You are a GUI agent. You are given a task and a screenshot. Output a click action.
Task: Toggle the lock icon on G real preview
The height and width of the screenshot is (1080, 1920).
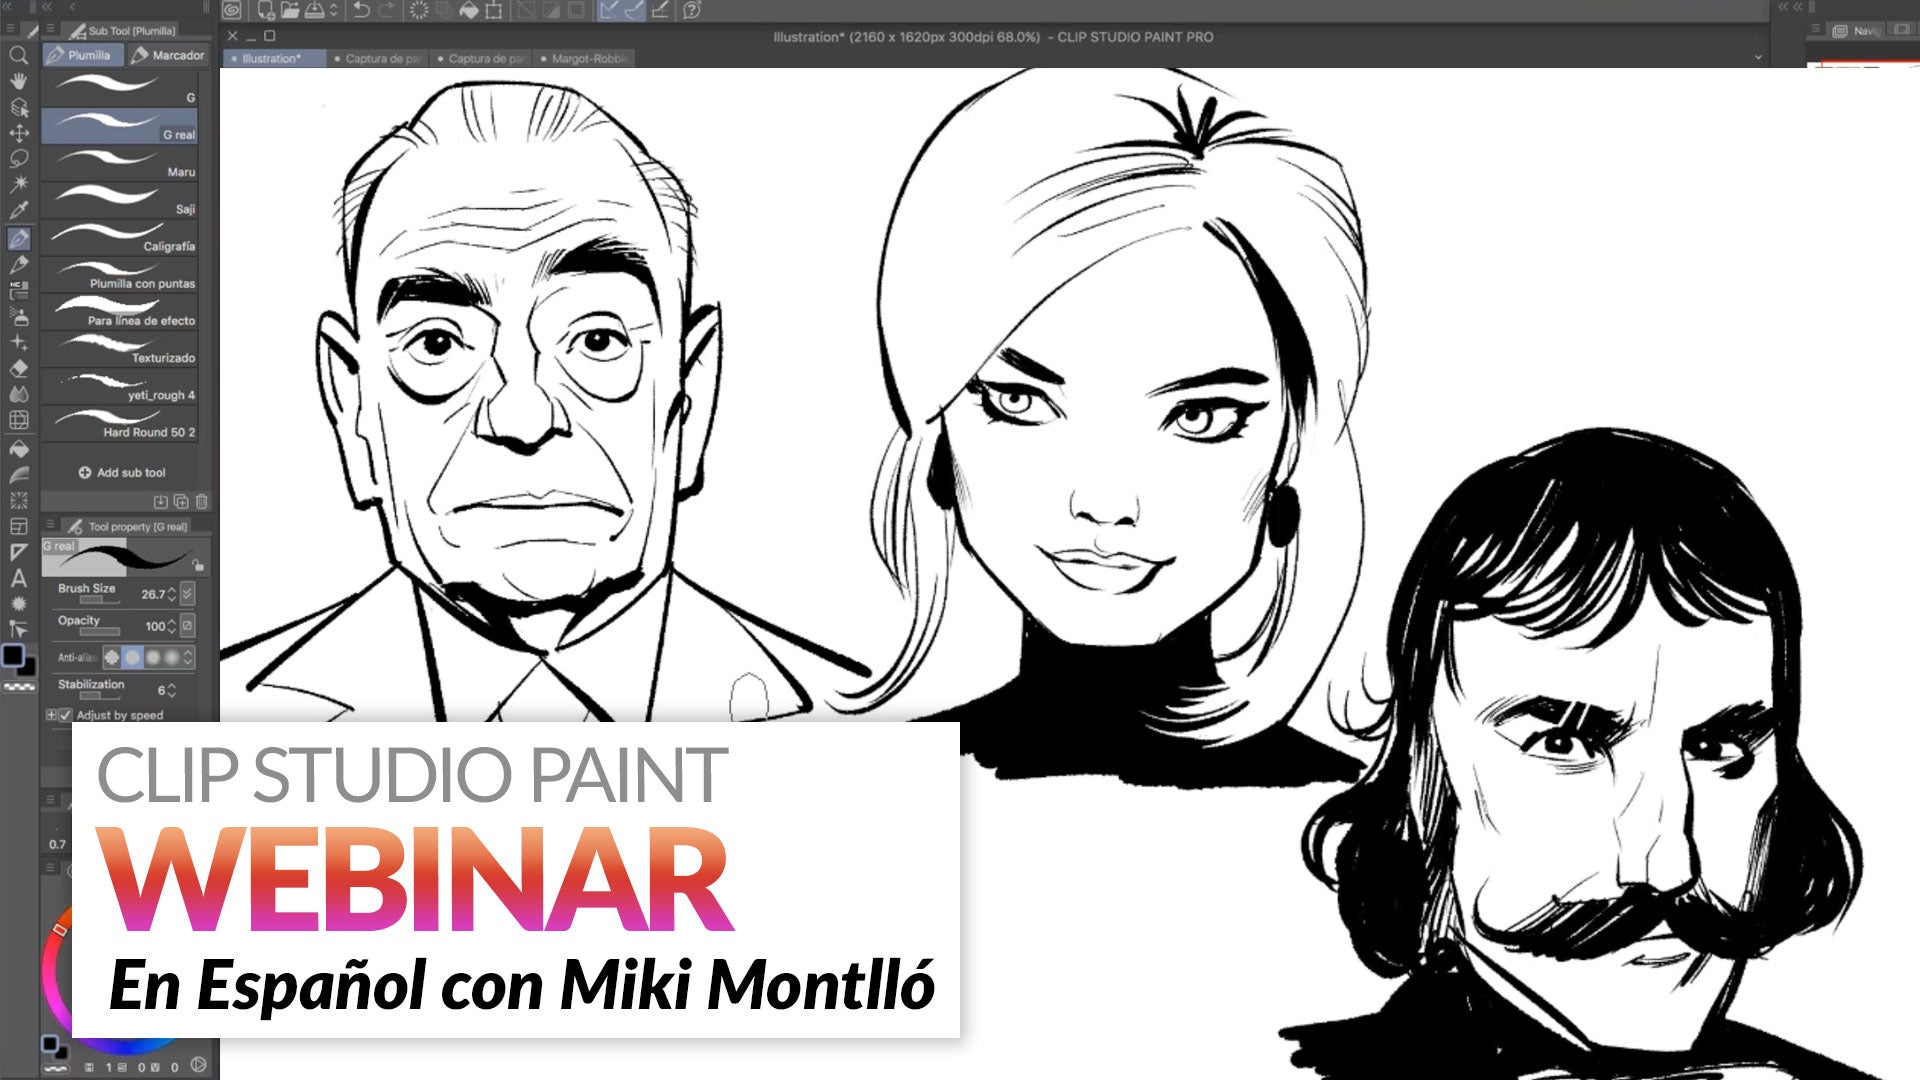198,565
